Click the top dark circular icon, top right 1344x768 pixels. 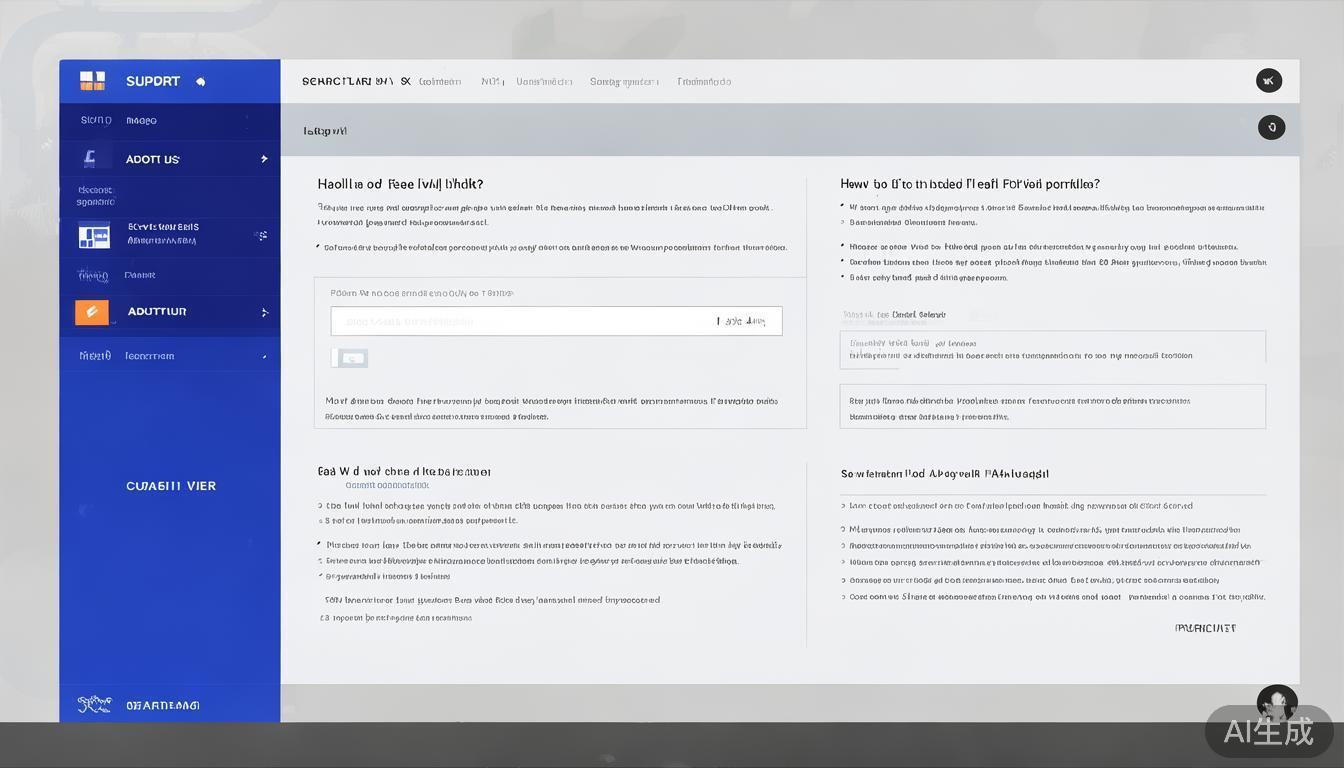tap(1268, 81)
